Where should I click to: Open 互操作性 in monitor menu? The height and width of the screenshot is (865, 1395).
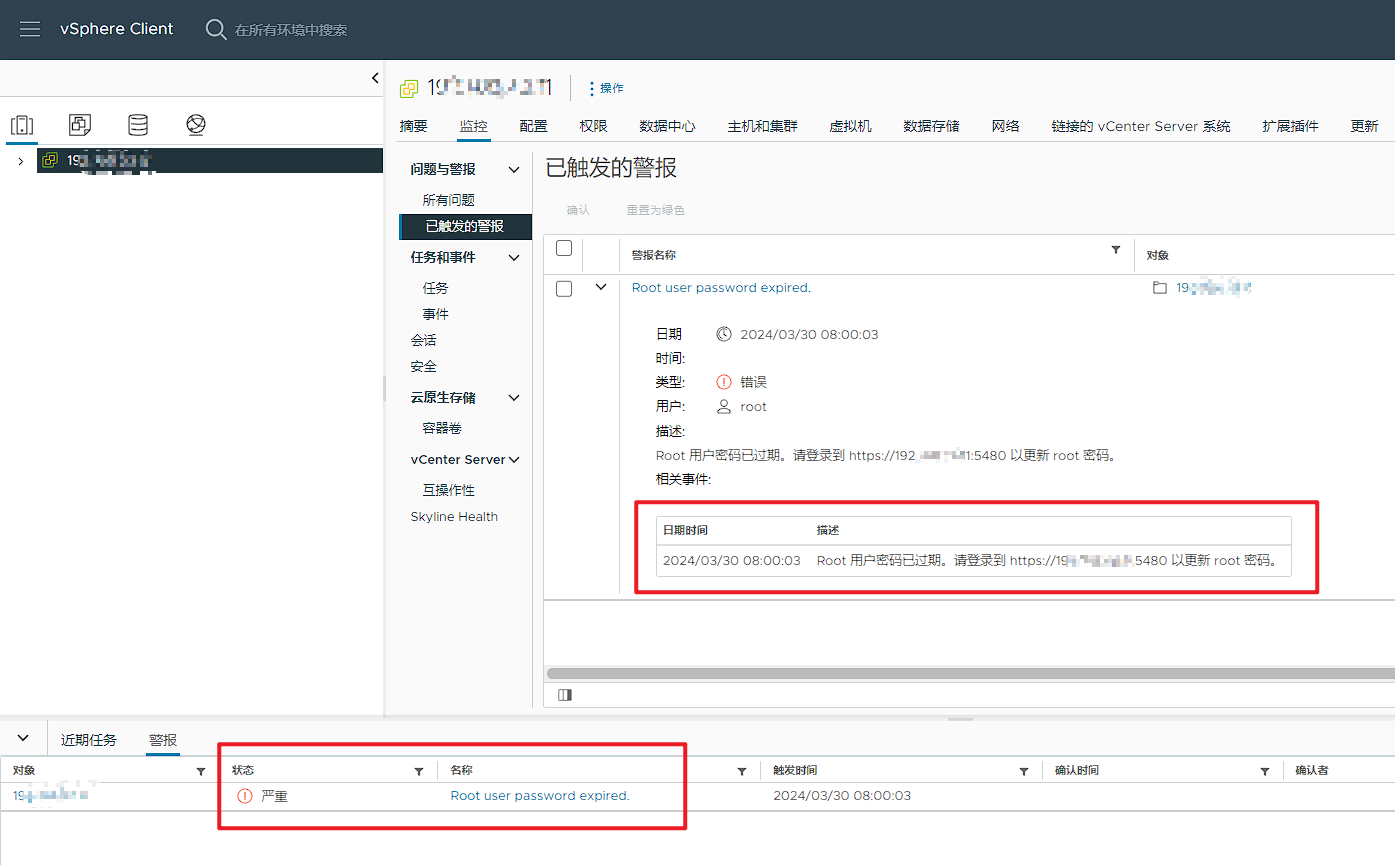coord(448,490)
